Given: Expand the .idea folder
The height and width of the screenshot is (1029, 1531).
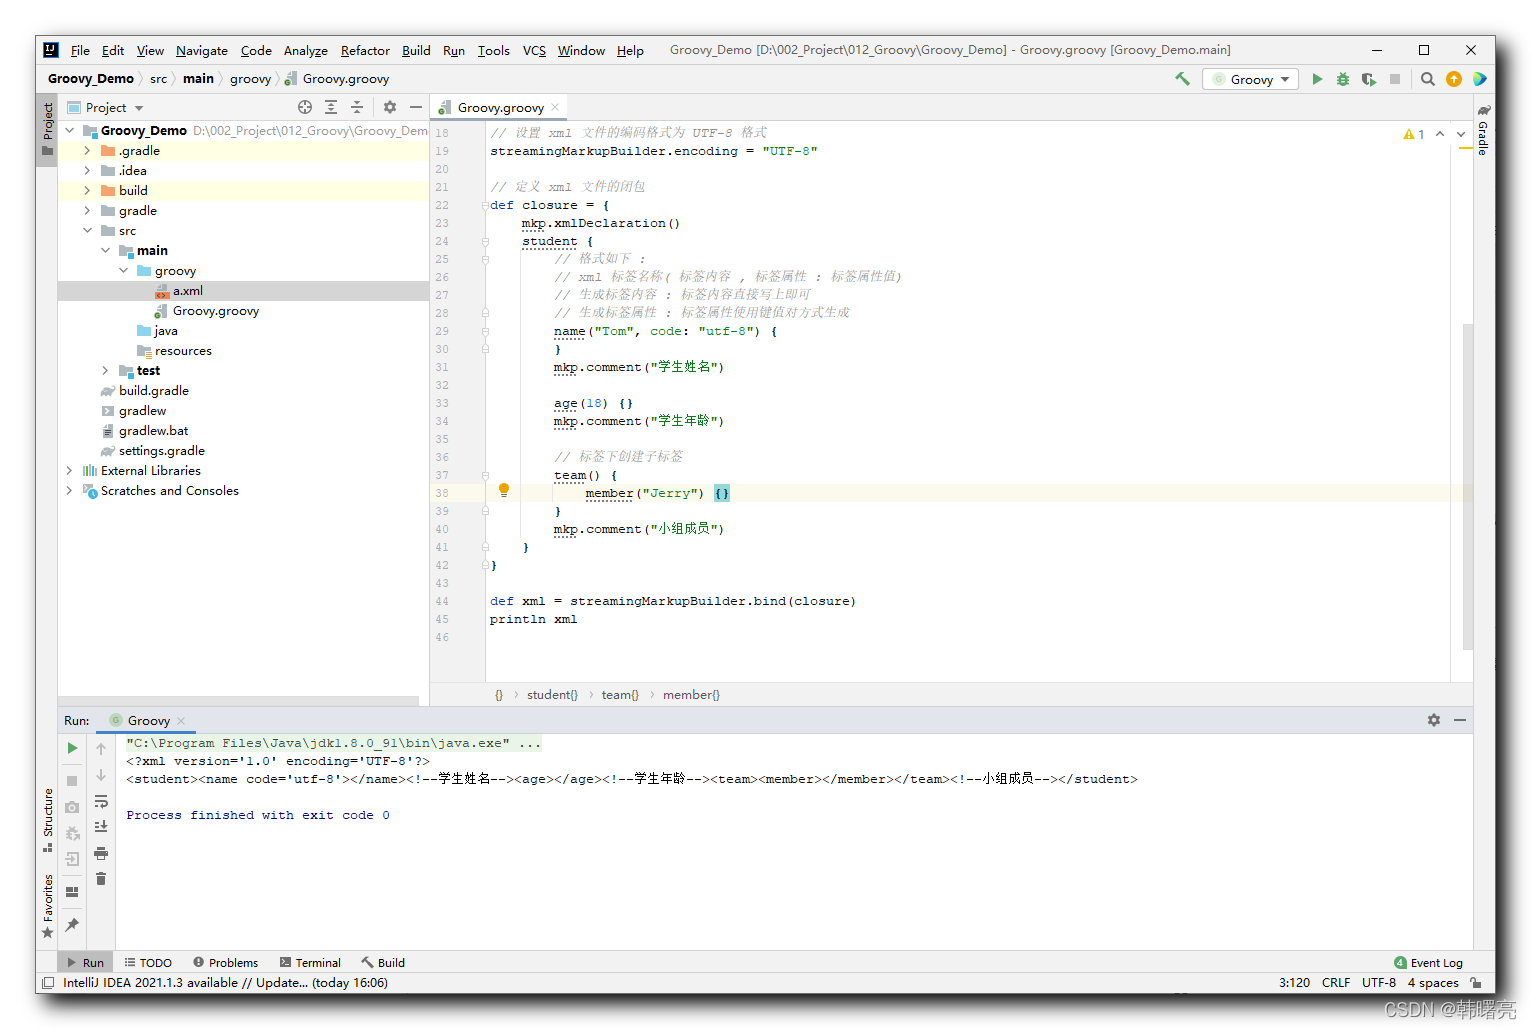Looking at the screenshot, I should click(88, 171).
